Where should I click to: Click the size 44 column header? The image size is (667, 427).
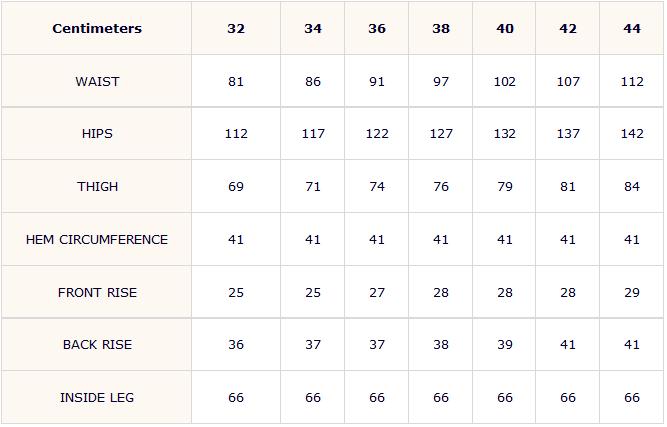pos(632,29)
